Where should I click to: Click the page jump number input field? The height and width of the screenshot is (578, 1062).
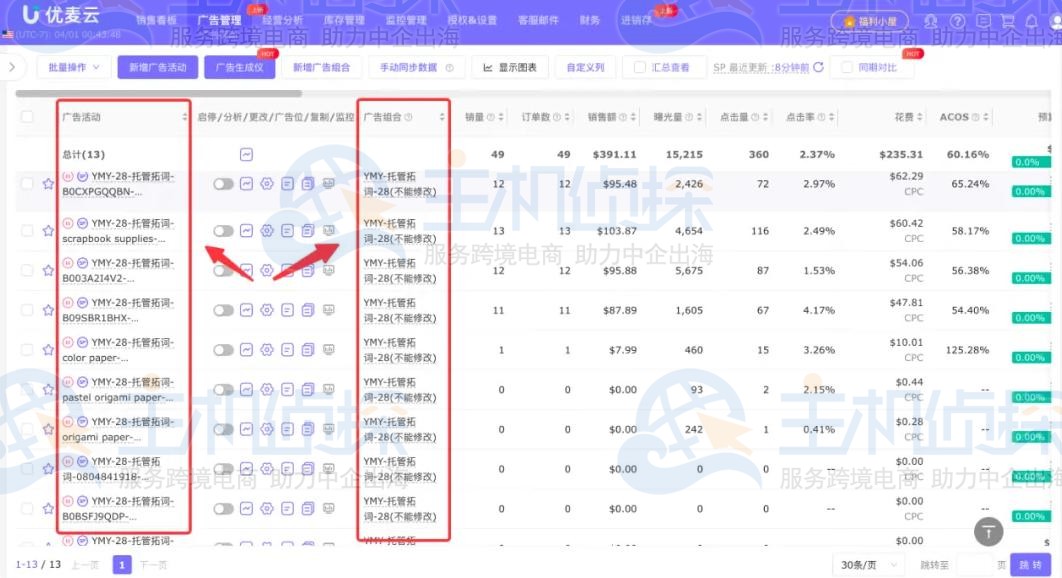tap(980, 565)
